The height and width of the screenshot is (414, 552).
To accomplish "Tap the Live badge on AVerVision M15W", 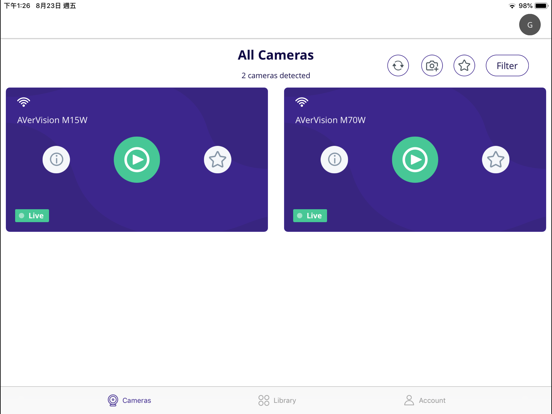I will tap(32, 215).
